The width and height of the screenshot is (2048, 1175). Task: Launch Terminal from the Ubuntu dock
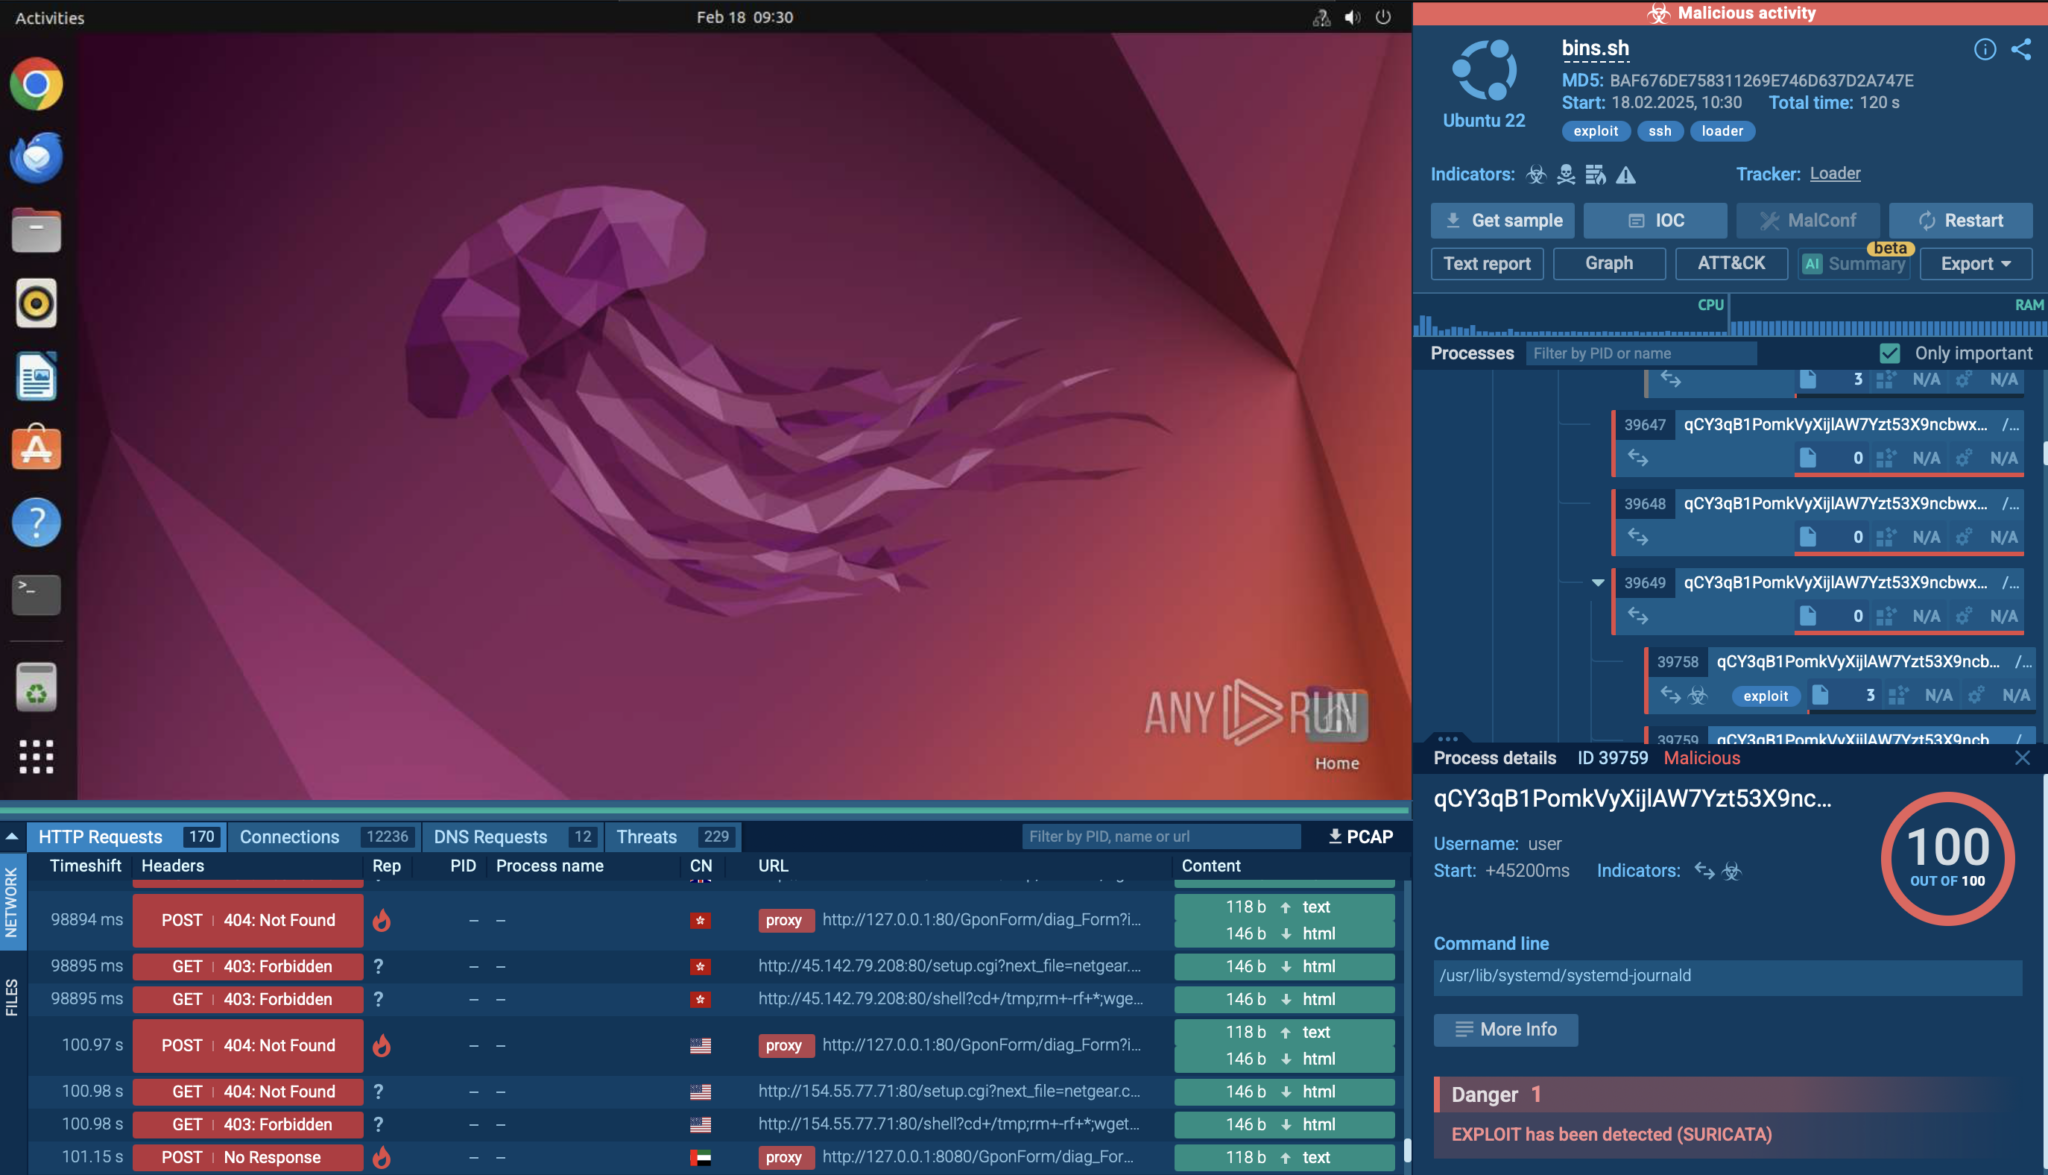click(x=37, y=594)
